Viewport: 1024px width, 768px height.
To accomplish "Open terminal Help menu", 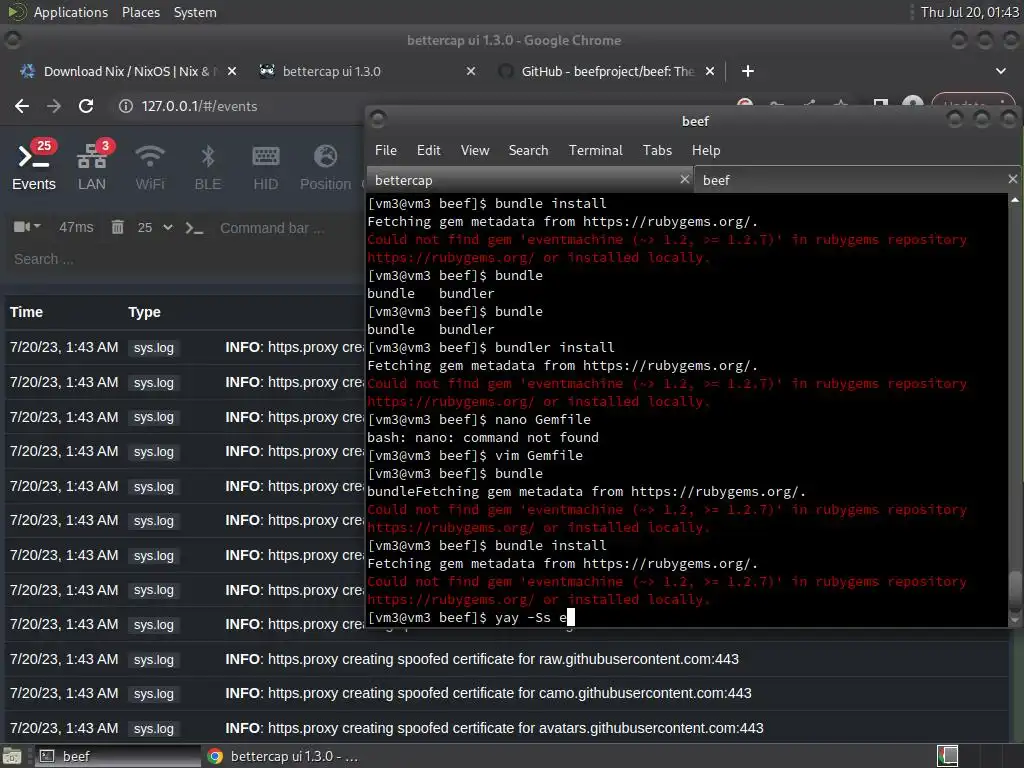I will (x=706, y=150).
